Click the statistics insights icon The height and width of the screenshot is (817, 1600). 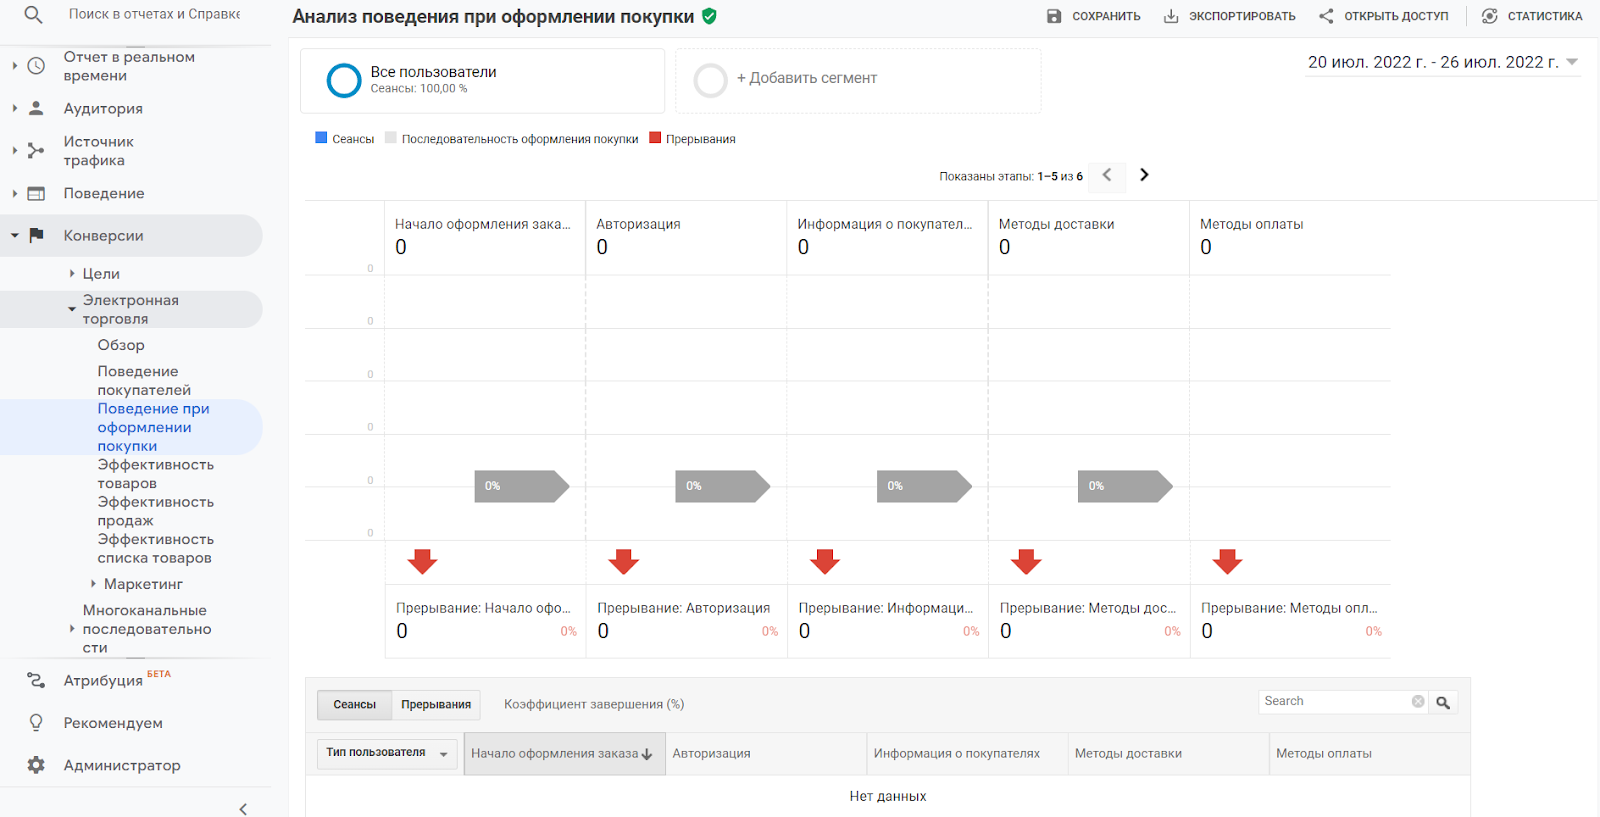point(1490,16)
